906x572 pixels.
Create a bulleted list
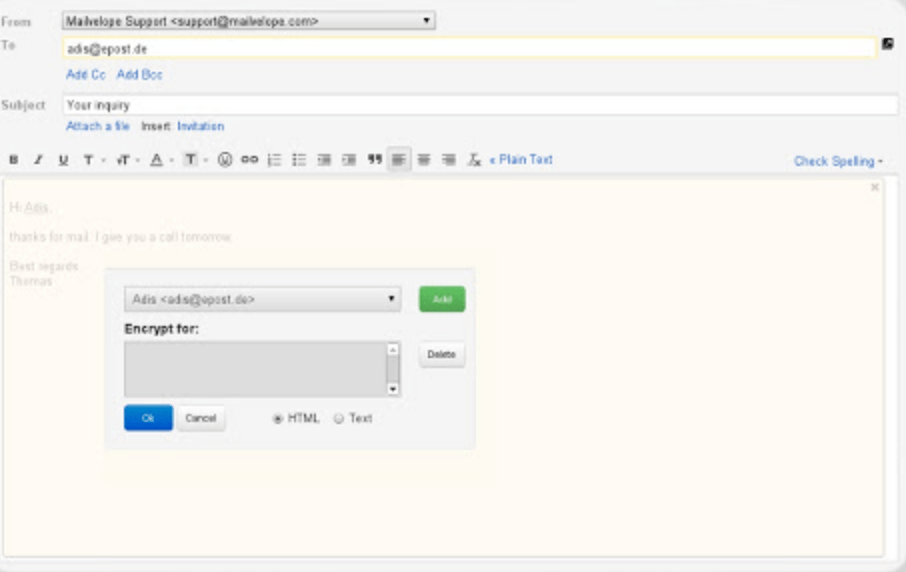click(299, 160)
